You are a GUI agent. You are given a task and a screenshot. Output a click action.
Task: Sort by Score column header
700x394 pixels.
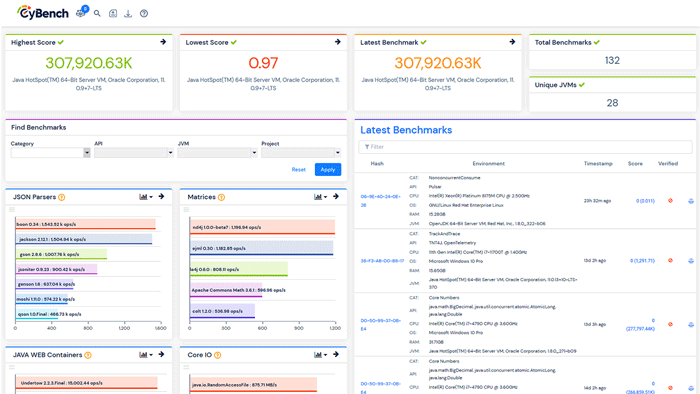click(x=635, y=164)
